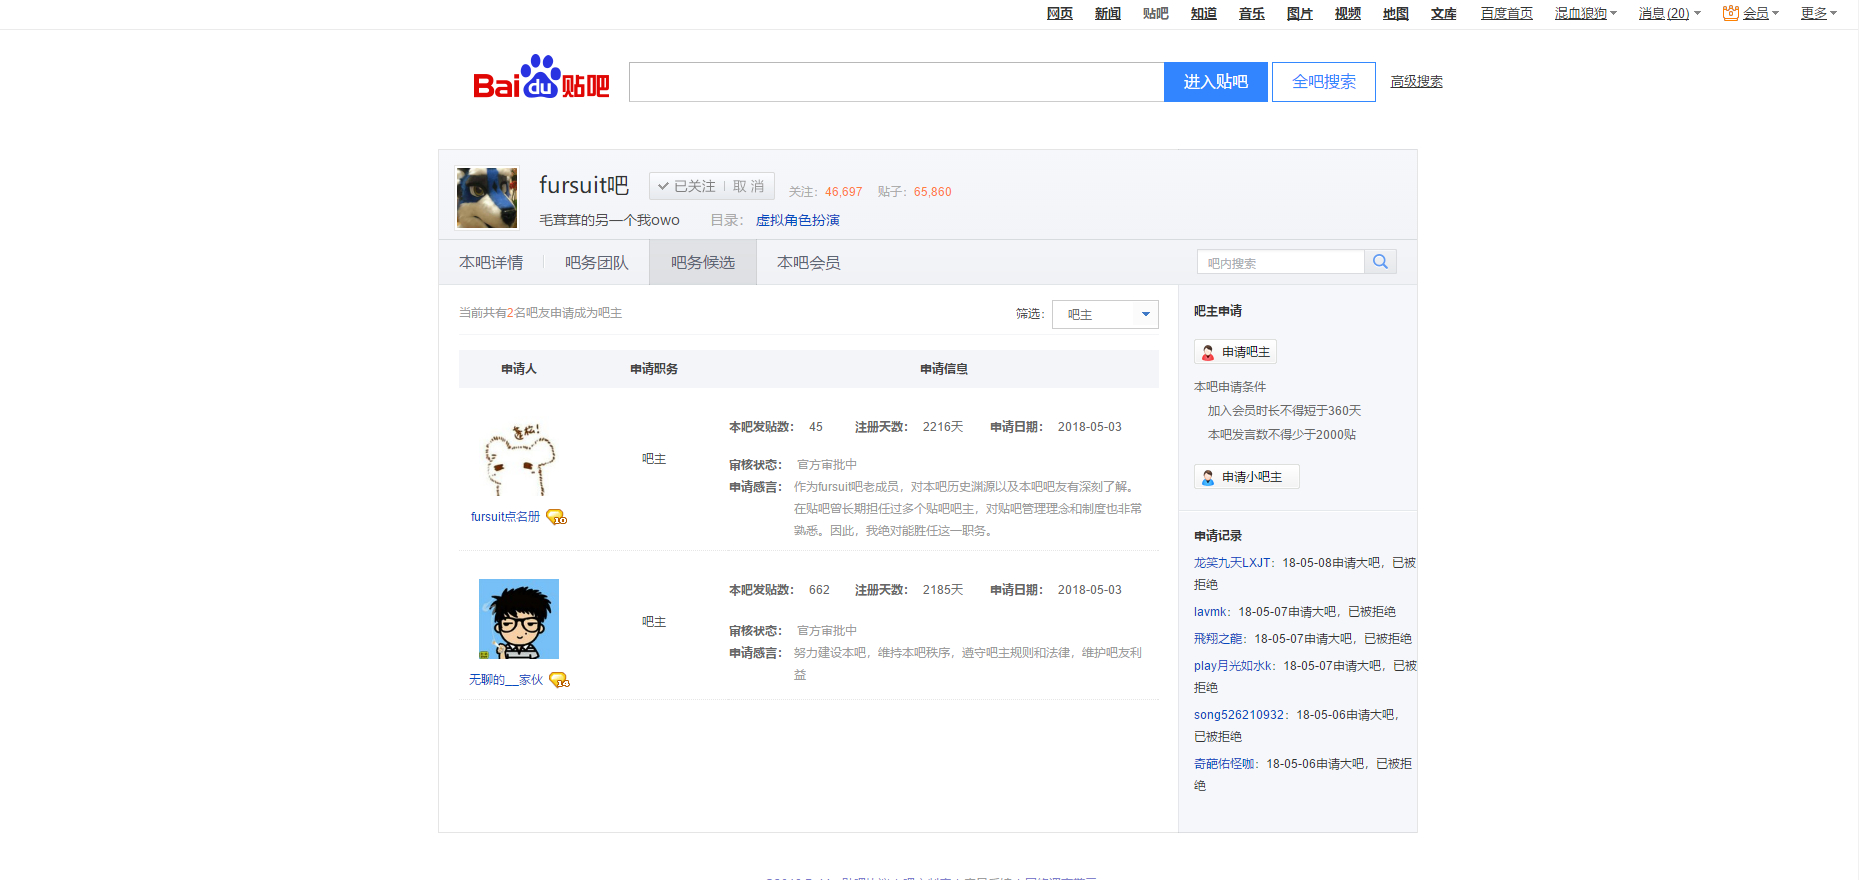Click the 进入贴吧 button
Image resolution: width=1859 pixels, height=880 pixels.
1215,82
